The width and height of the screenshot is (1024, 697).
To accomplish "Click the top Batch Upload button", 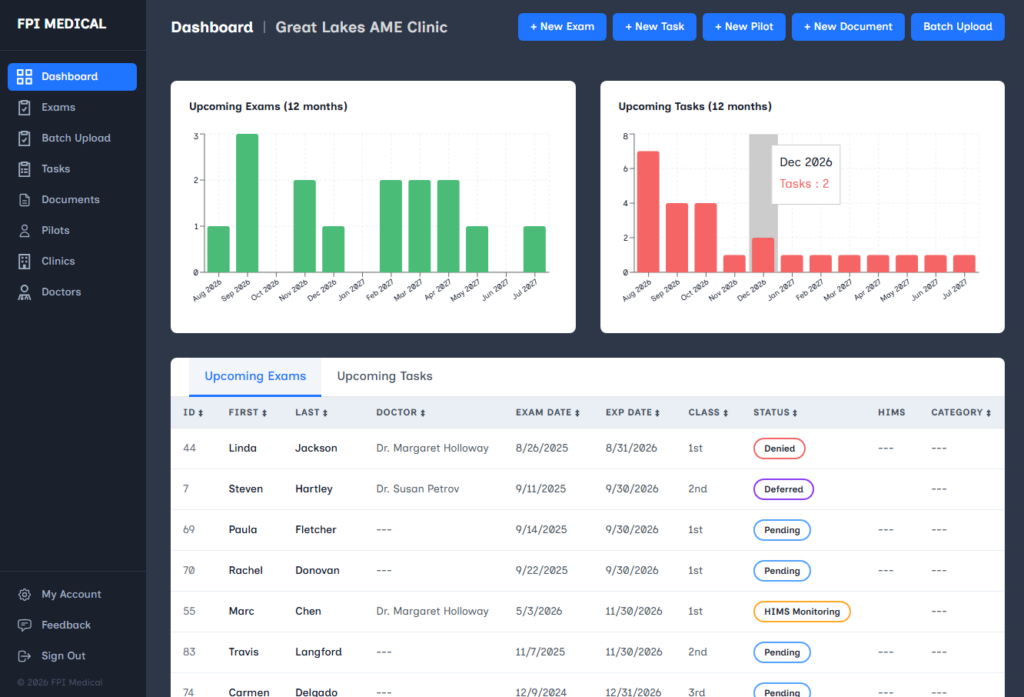I will [957, 27].
